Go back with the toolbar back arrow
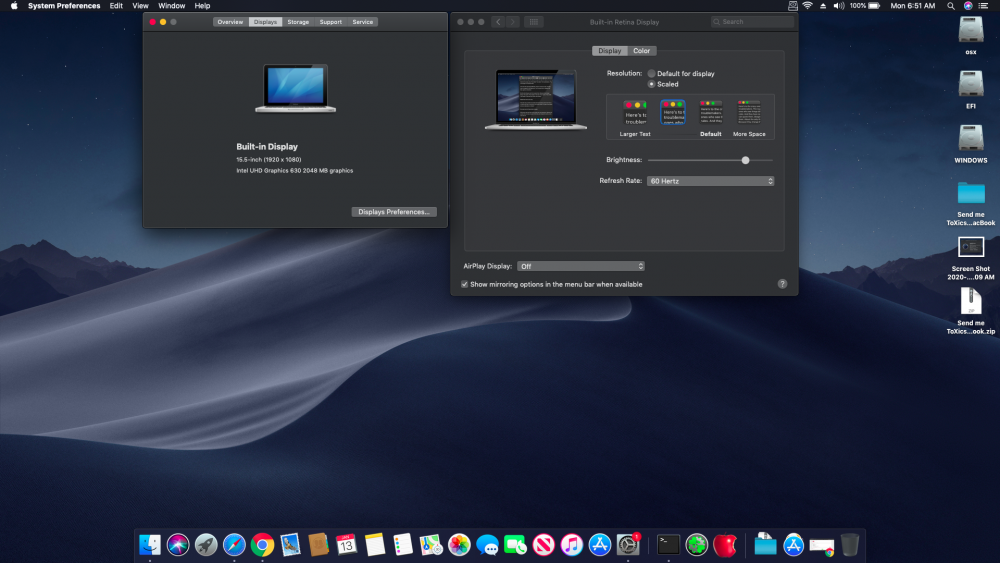Viewport: 1000px width, 563px height. pyautogui.click(x=498, y=21)
